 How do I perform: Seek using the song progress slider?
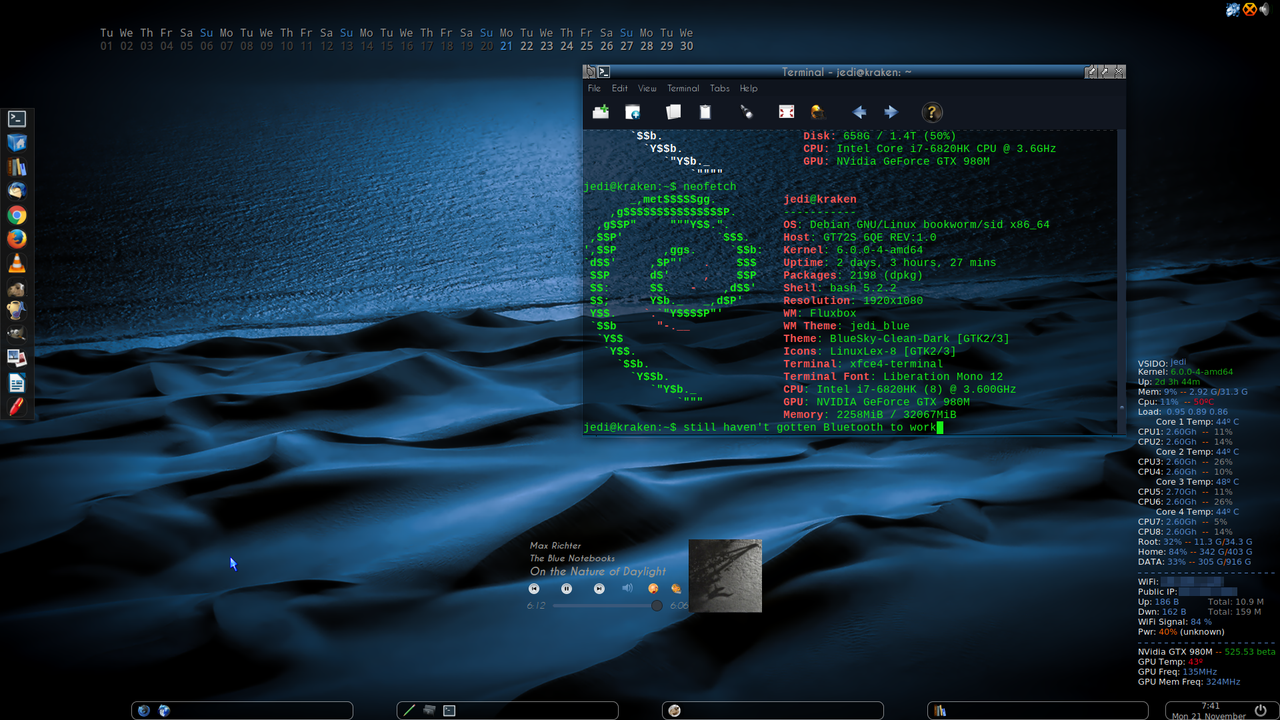[607, 605]
